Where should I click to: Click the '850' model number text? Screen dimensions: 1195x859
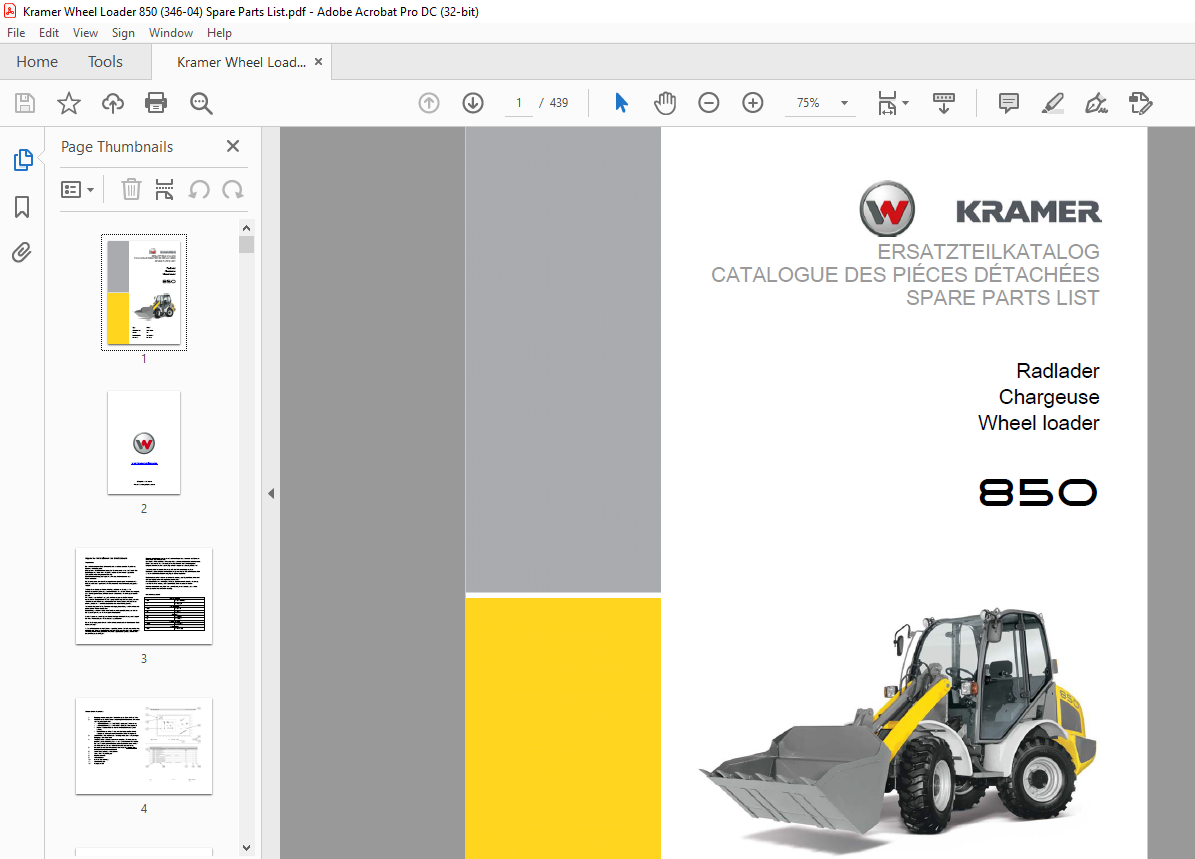[1038, 492]
